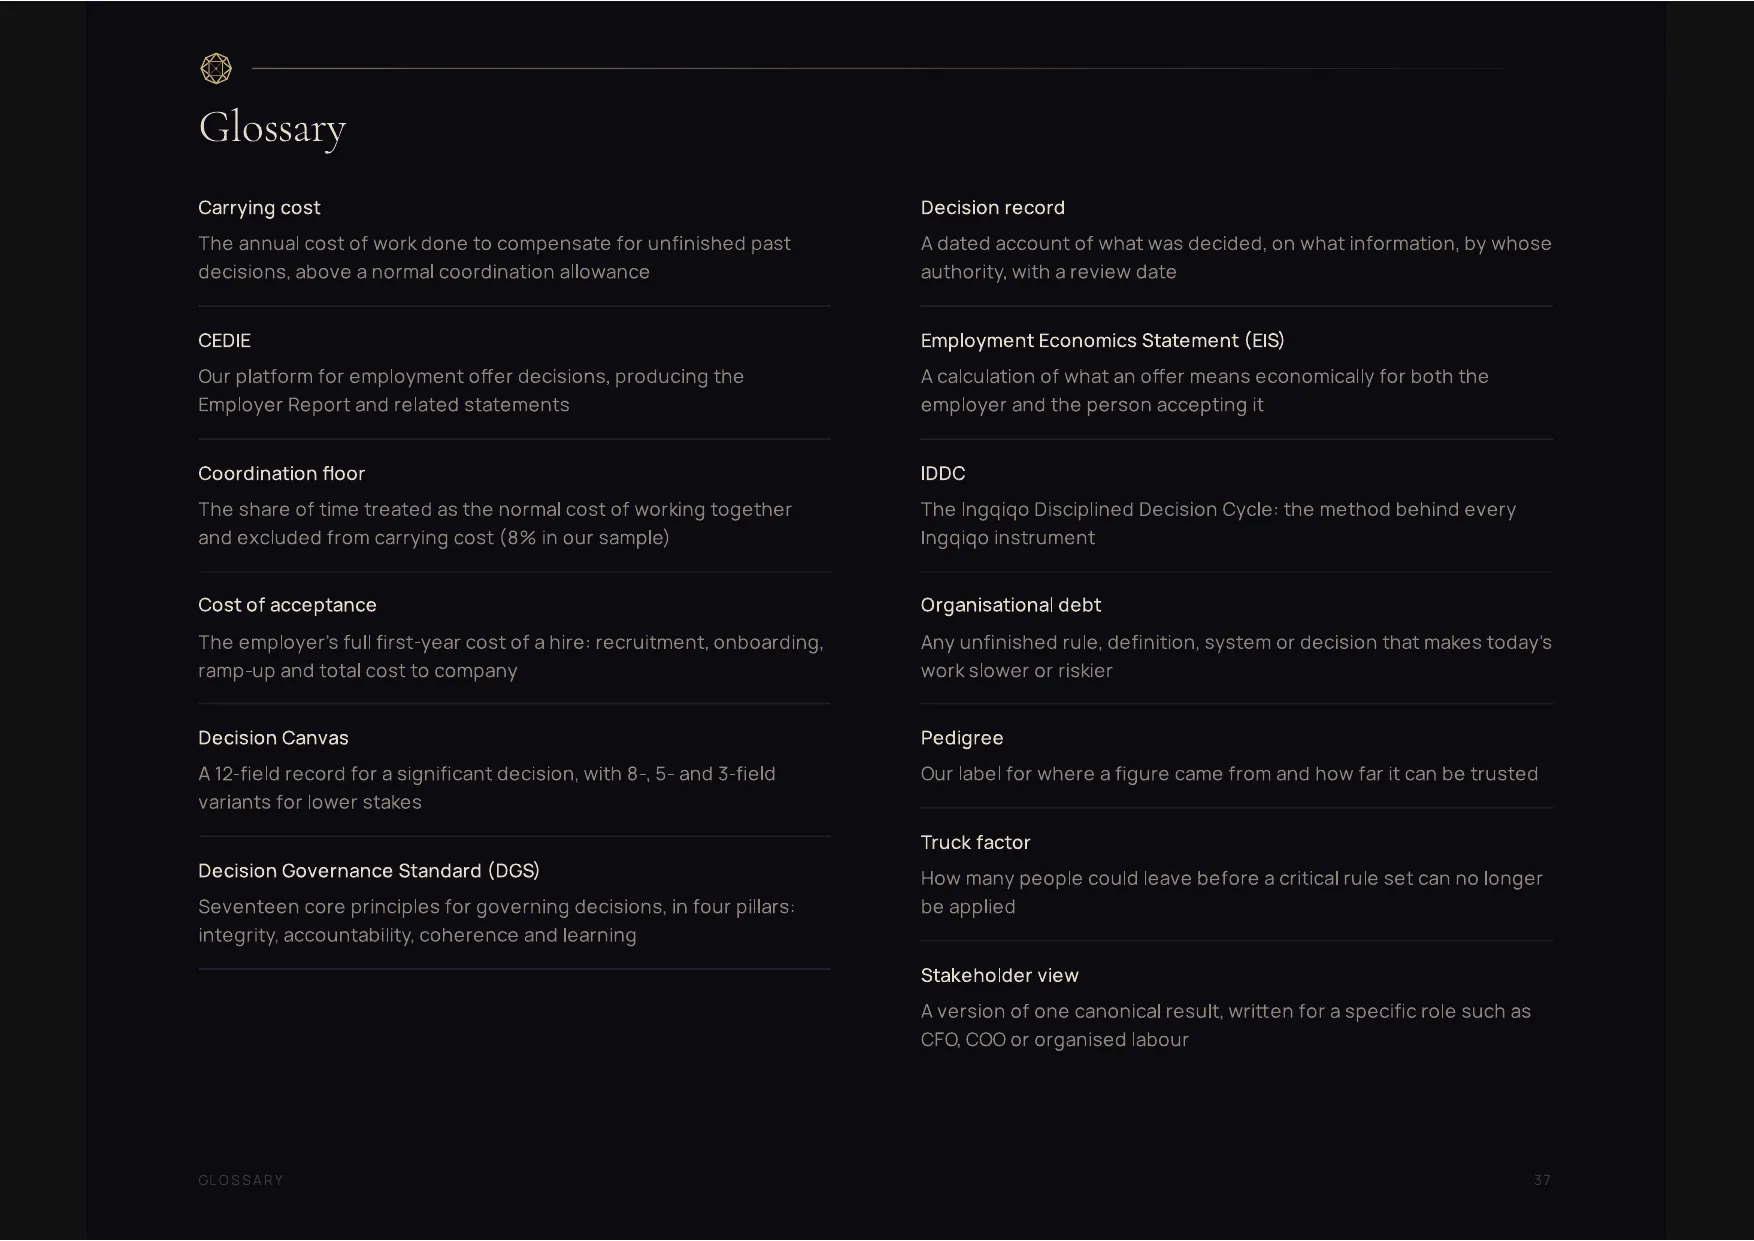Click the GLOSSARY footer label
The image size is (1754, 1241).
pyautogui.click(x=241, y=1180)
